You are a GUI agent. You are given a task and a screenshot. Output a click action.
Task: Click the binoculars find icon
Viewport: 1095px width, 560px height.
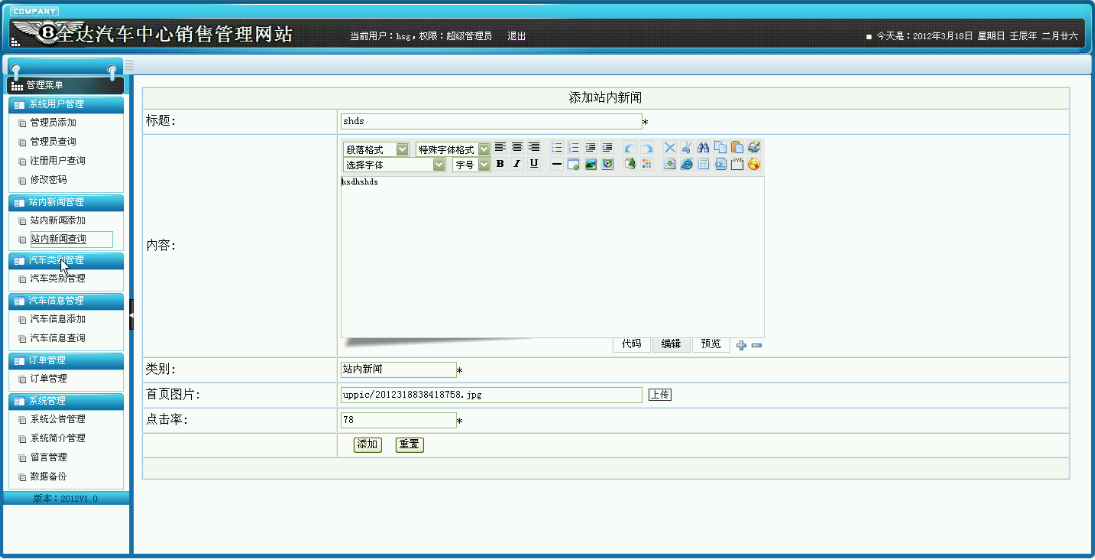(x=703, y=147)
